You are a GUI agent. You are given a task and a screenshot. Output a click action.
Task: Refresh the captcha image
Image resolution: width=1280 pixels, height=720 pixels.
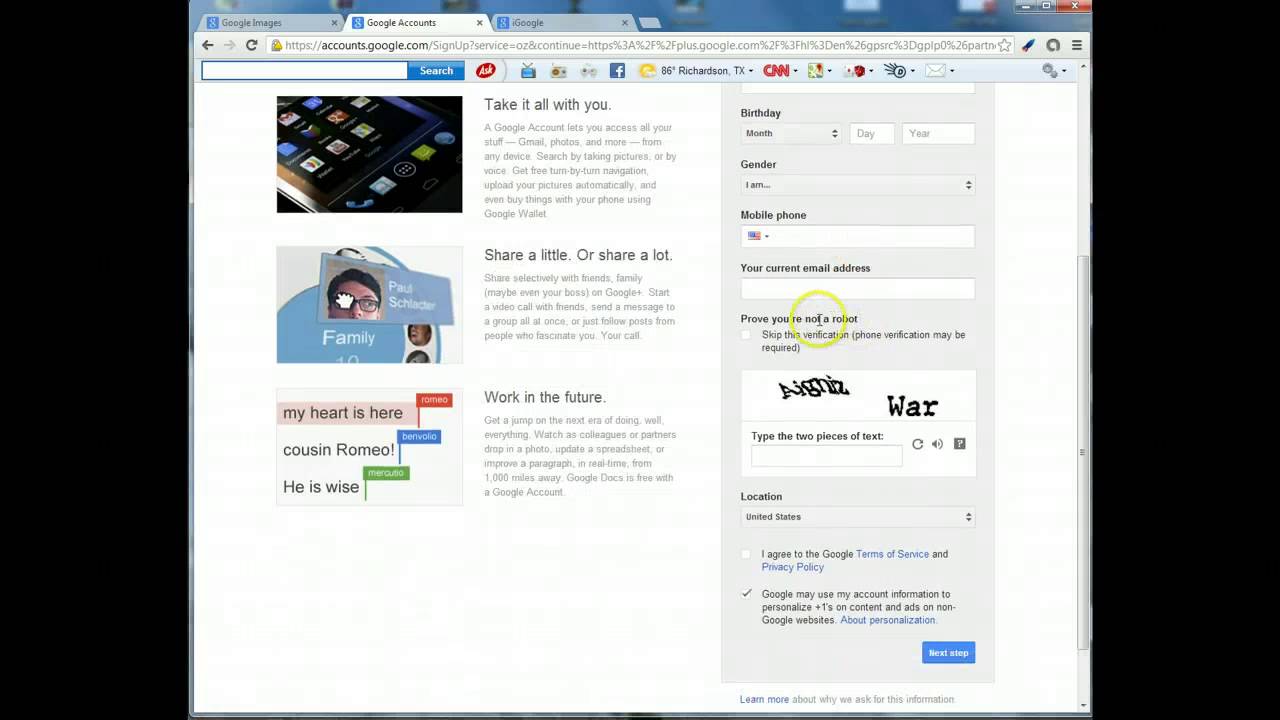(x=917, y=444)
